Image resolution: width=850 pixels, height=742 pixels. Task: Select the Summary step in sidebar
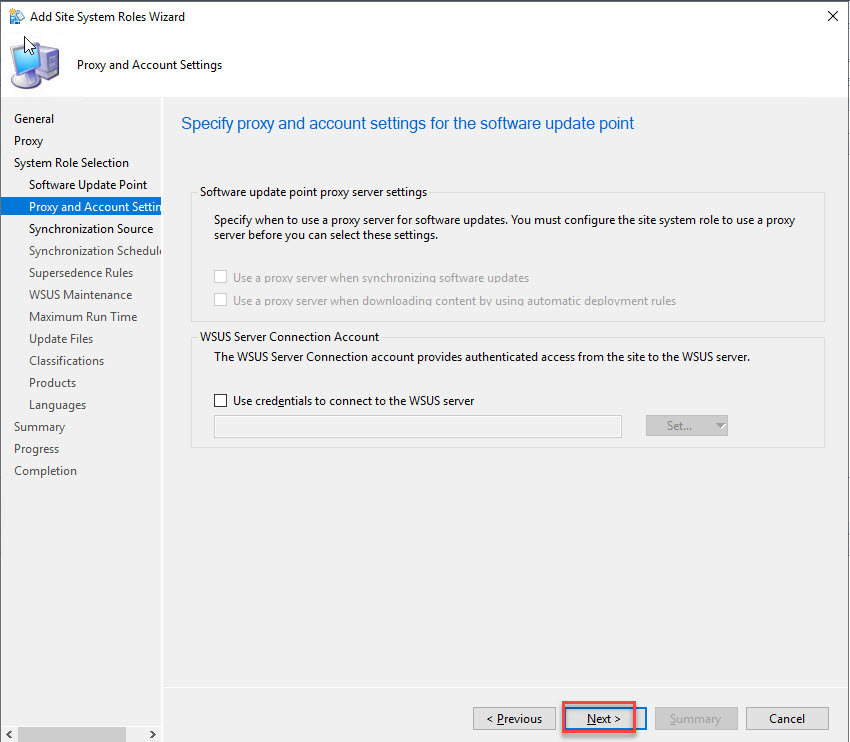39,427
